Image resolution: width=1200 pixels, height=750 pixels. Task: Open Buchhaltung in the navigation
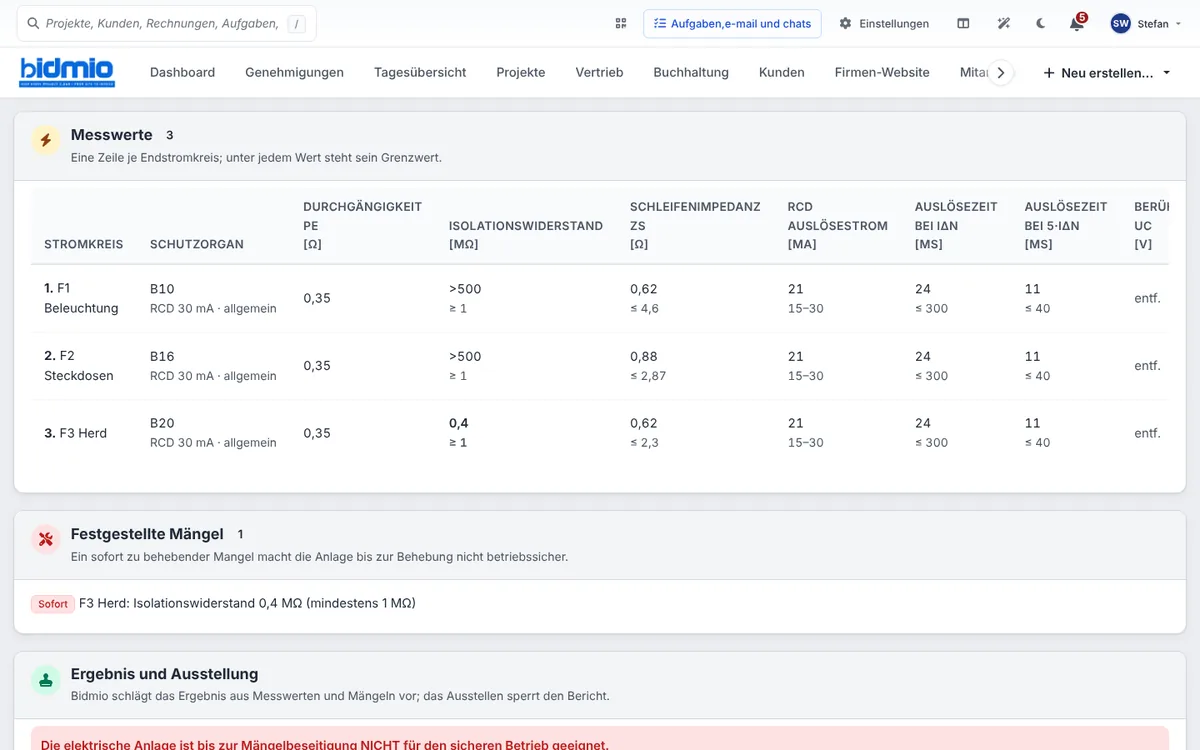(x=691, y=72)
